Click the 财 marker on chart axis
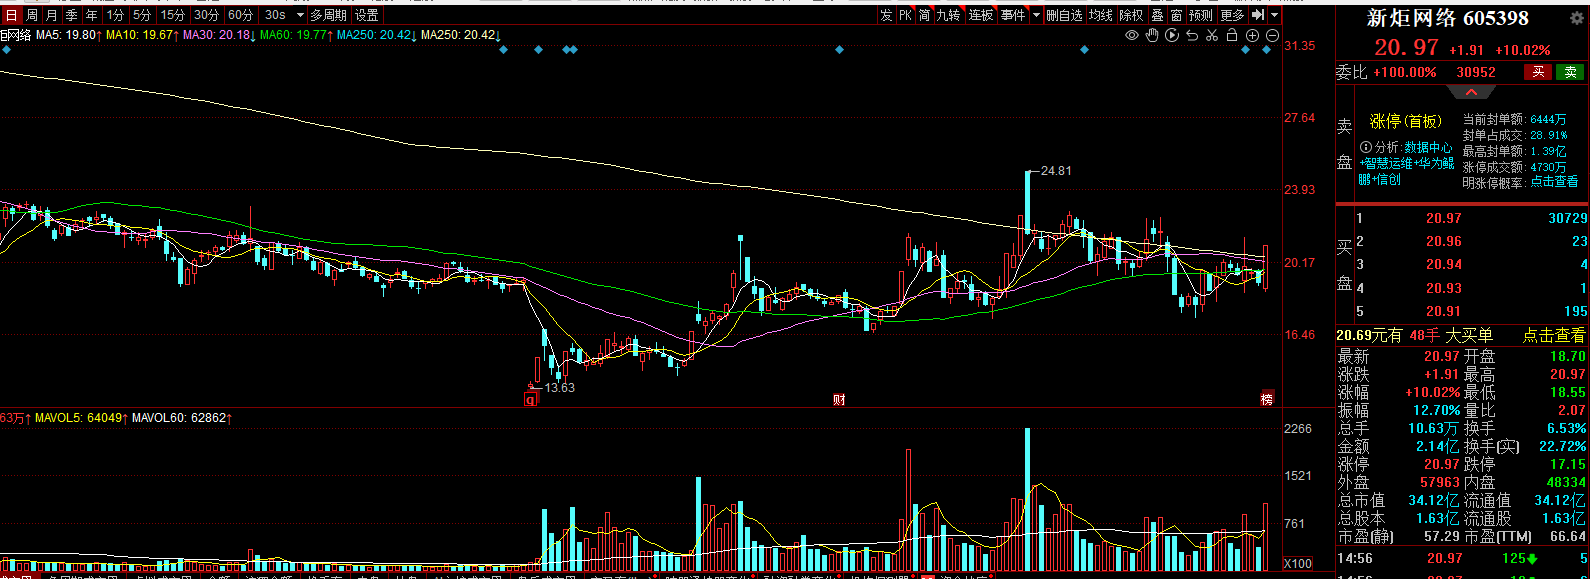1590x579 pixels. (839, 399)
